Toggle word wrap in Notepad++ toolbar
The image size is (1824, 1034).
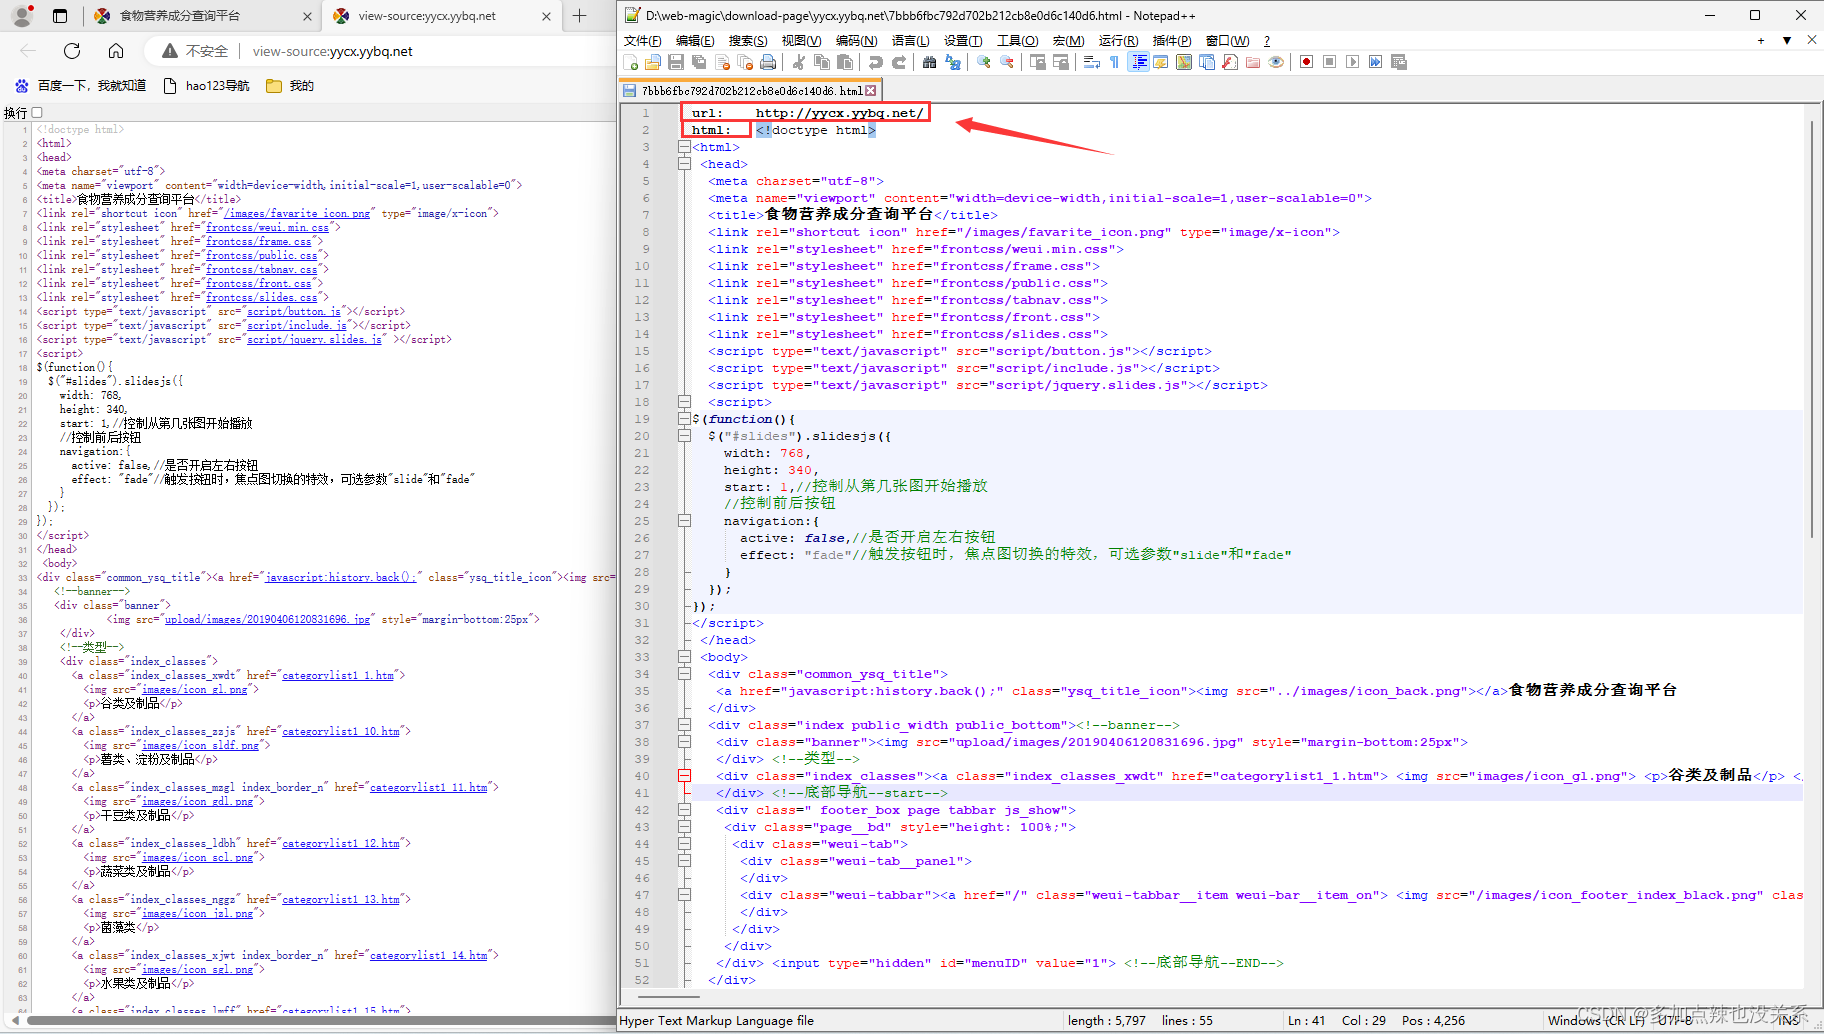1091,62
